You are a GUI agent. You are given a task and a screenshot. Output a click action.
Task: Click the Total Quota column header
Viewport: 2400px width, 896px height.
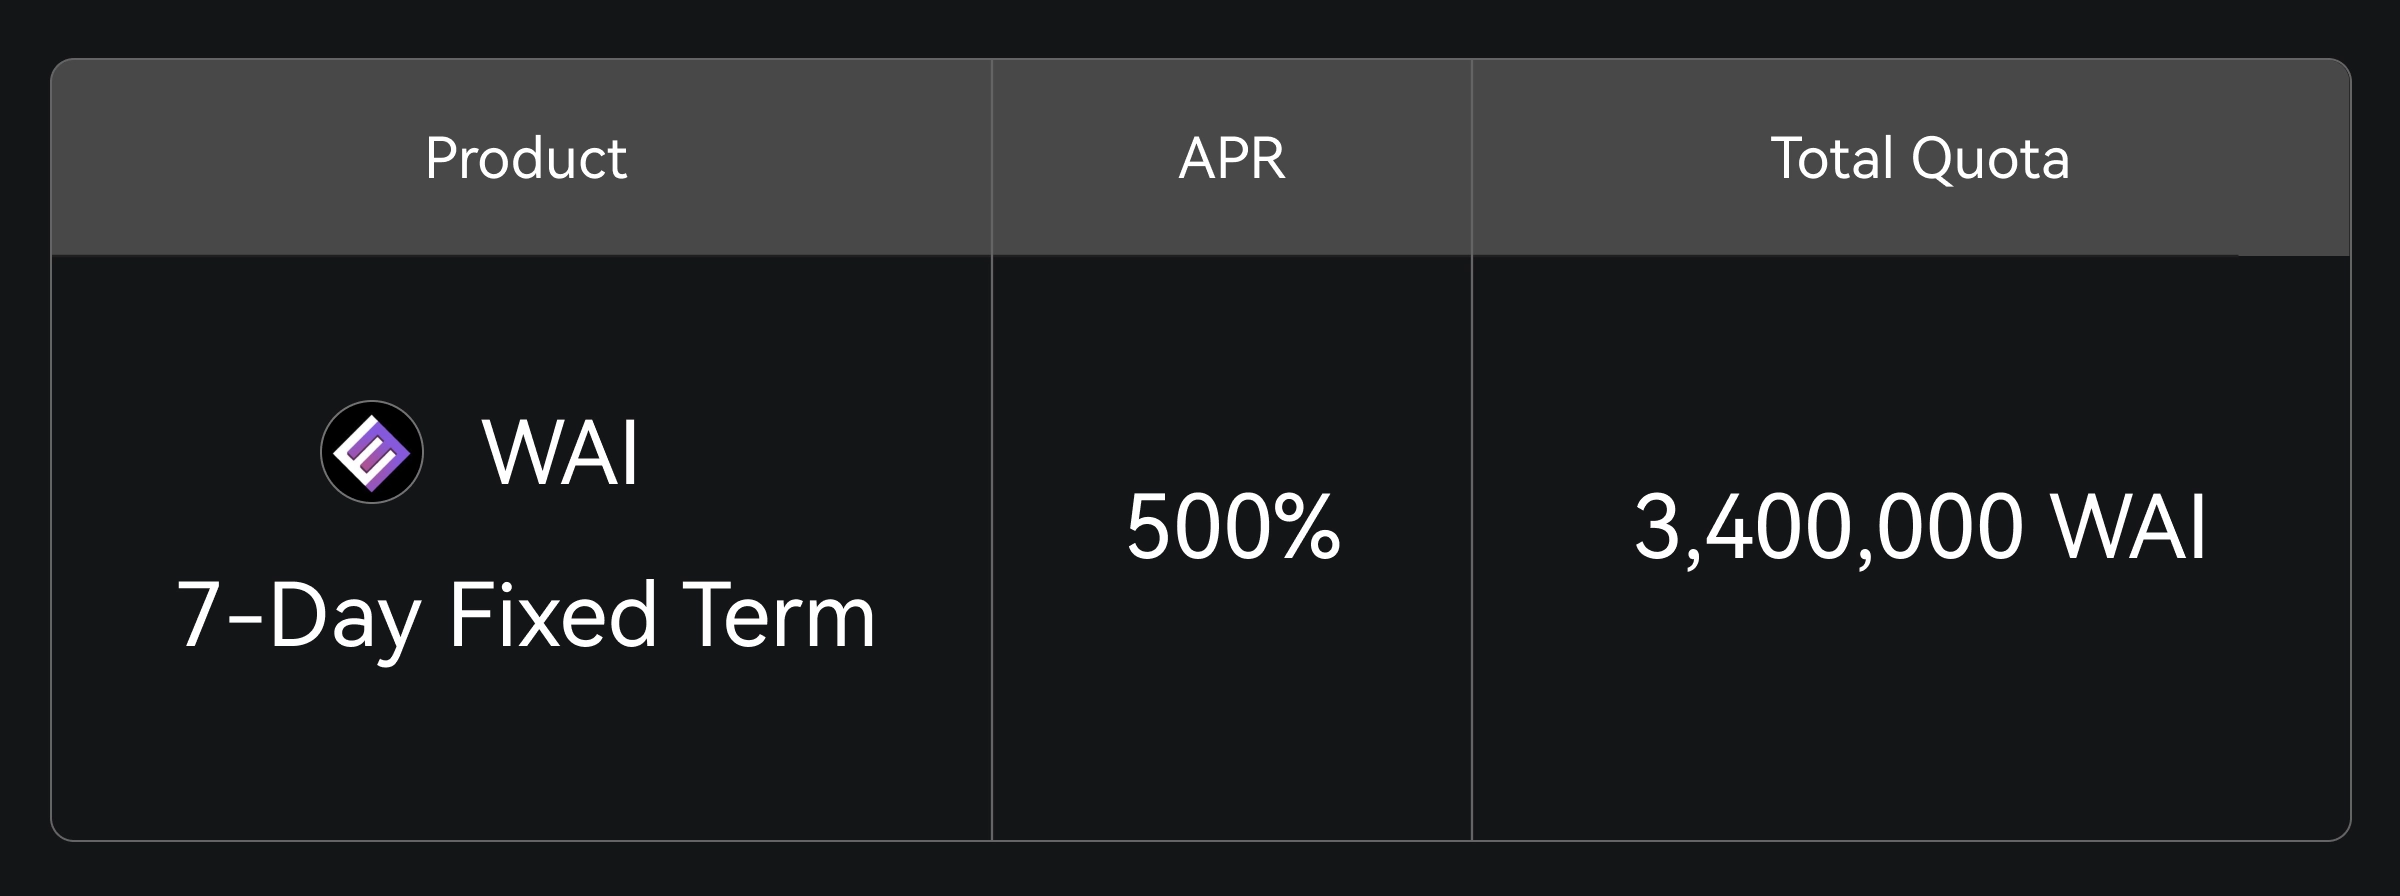(x=1920, y=158)
